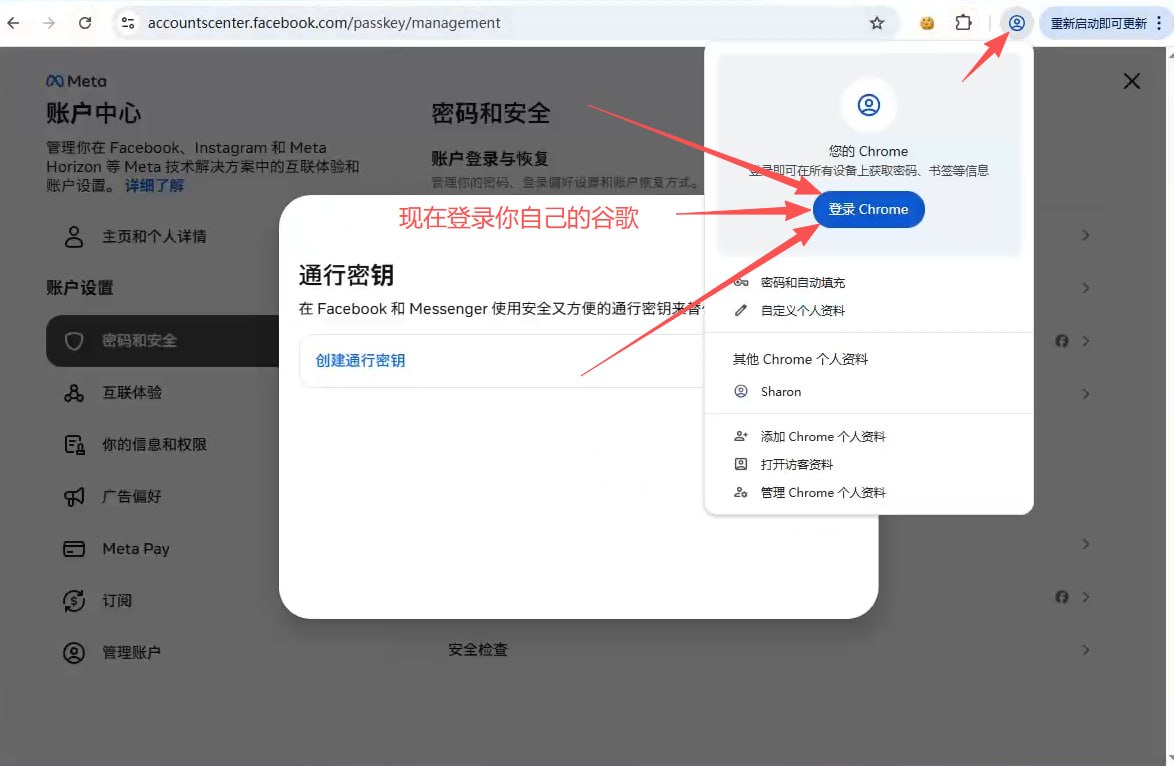
Task: Switch to the Sharon Chrome profile
Action: (780, 392)
